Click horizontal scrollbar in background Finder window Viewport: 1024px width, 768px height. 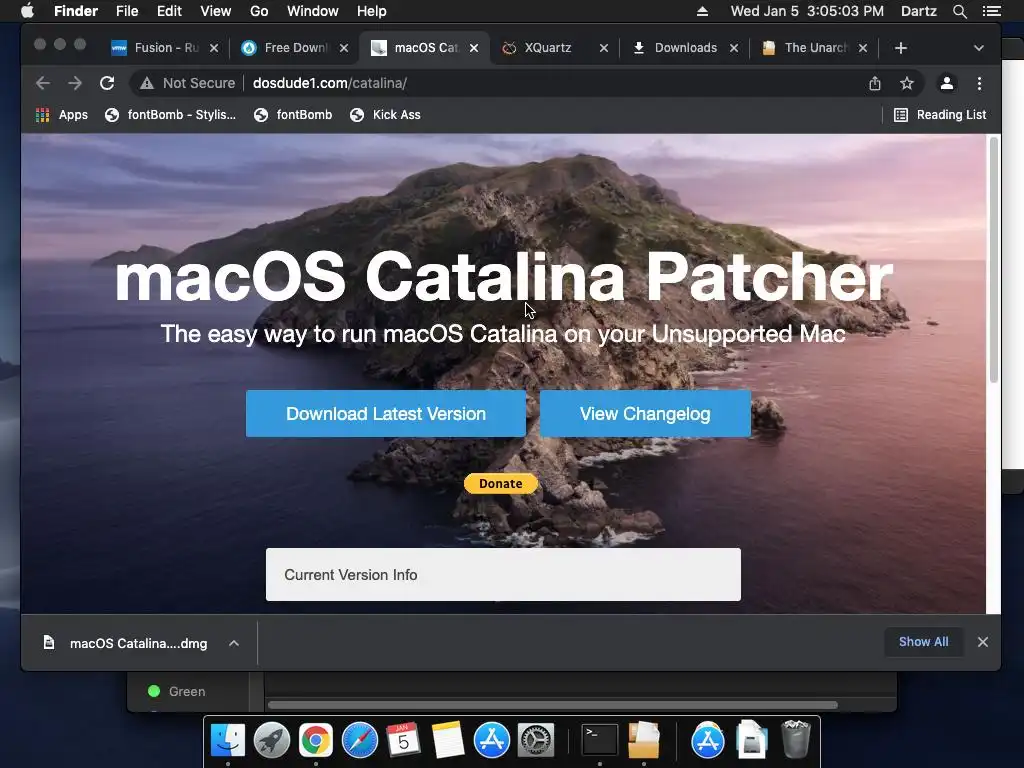pos(552,705)
